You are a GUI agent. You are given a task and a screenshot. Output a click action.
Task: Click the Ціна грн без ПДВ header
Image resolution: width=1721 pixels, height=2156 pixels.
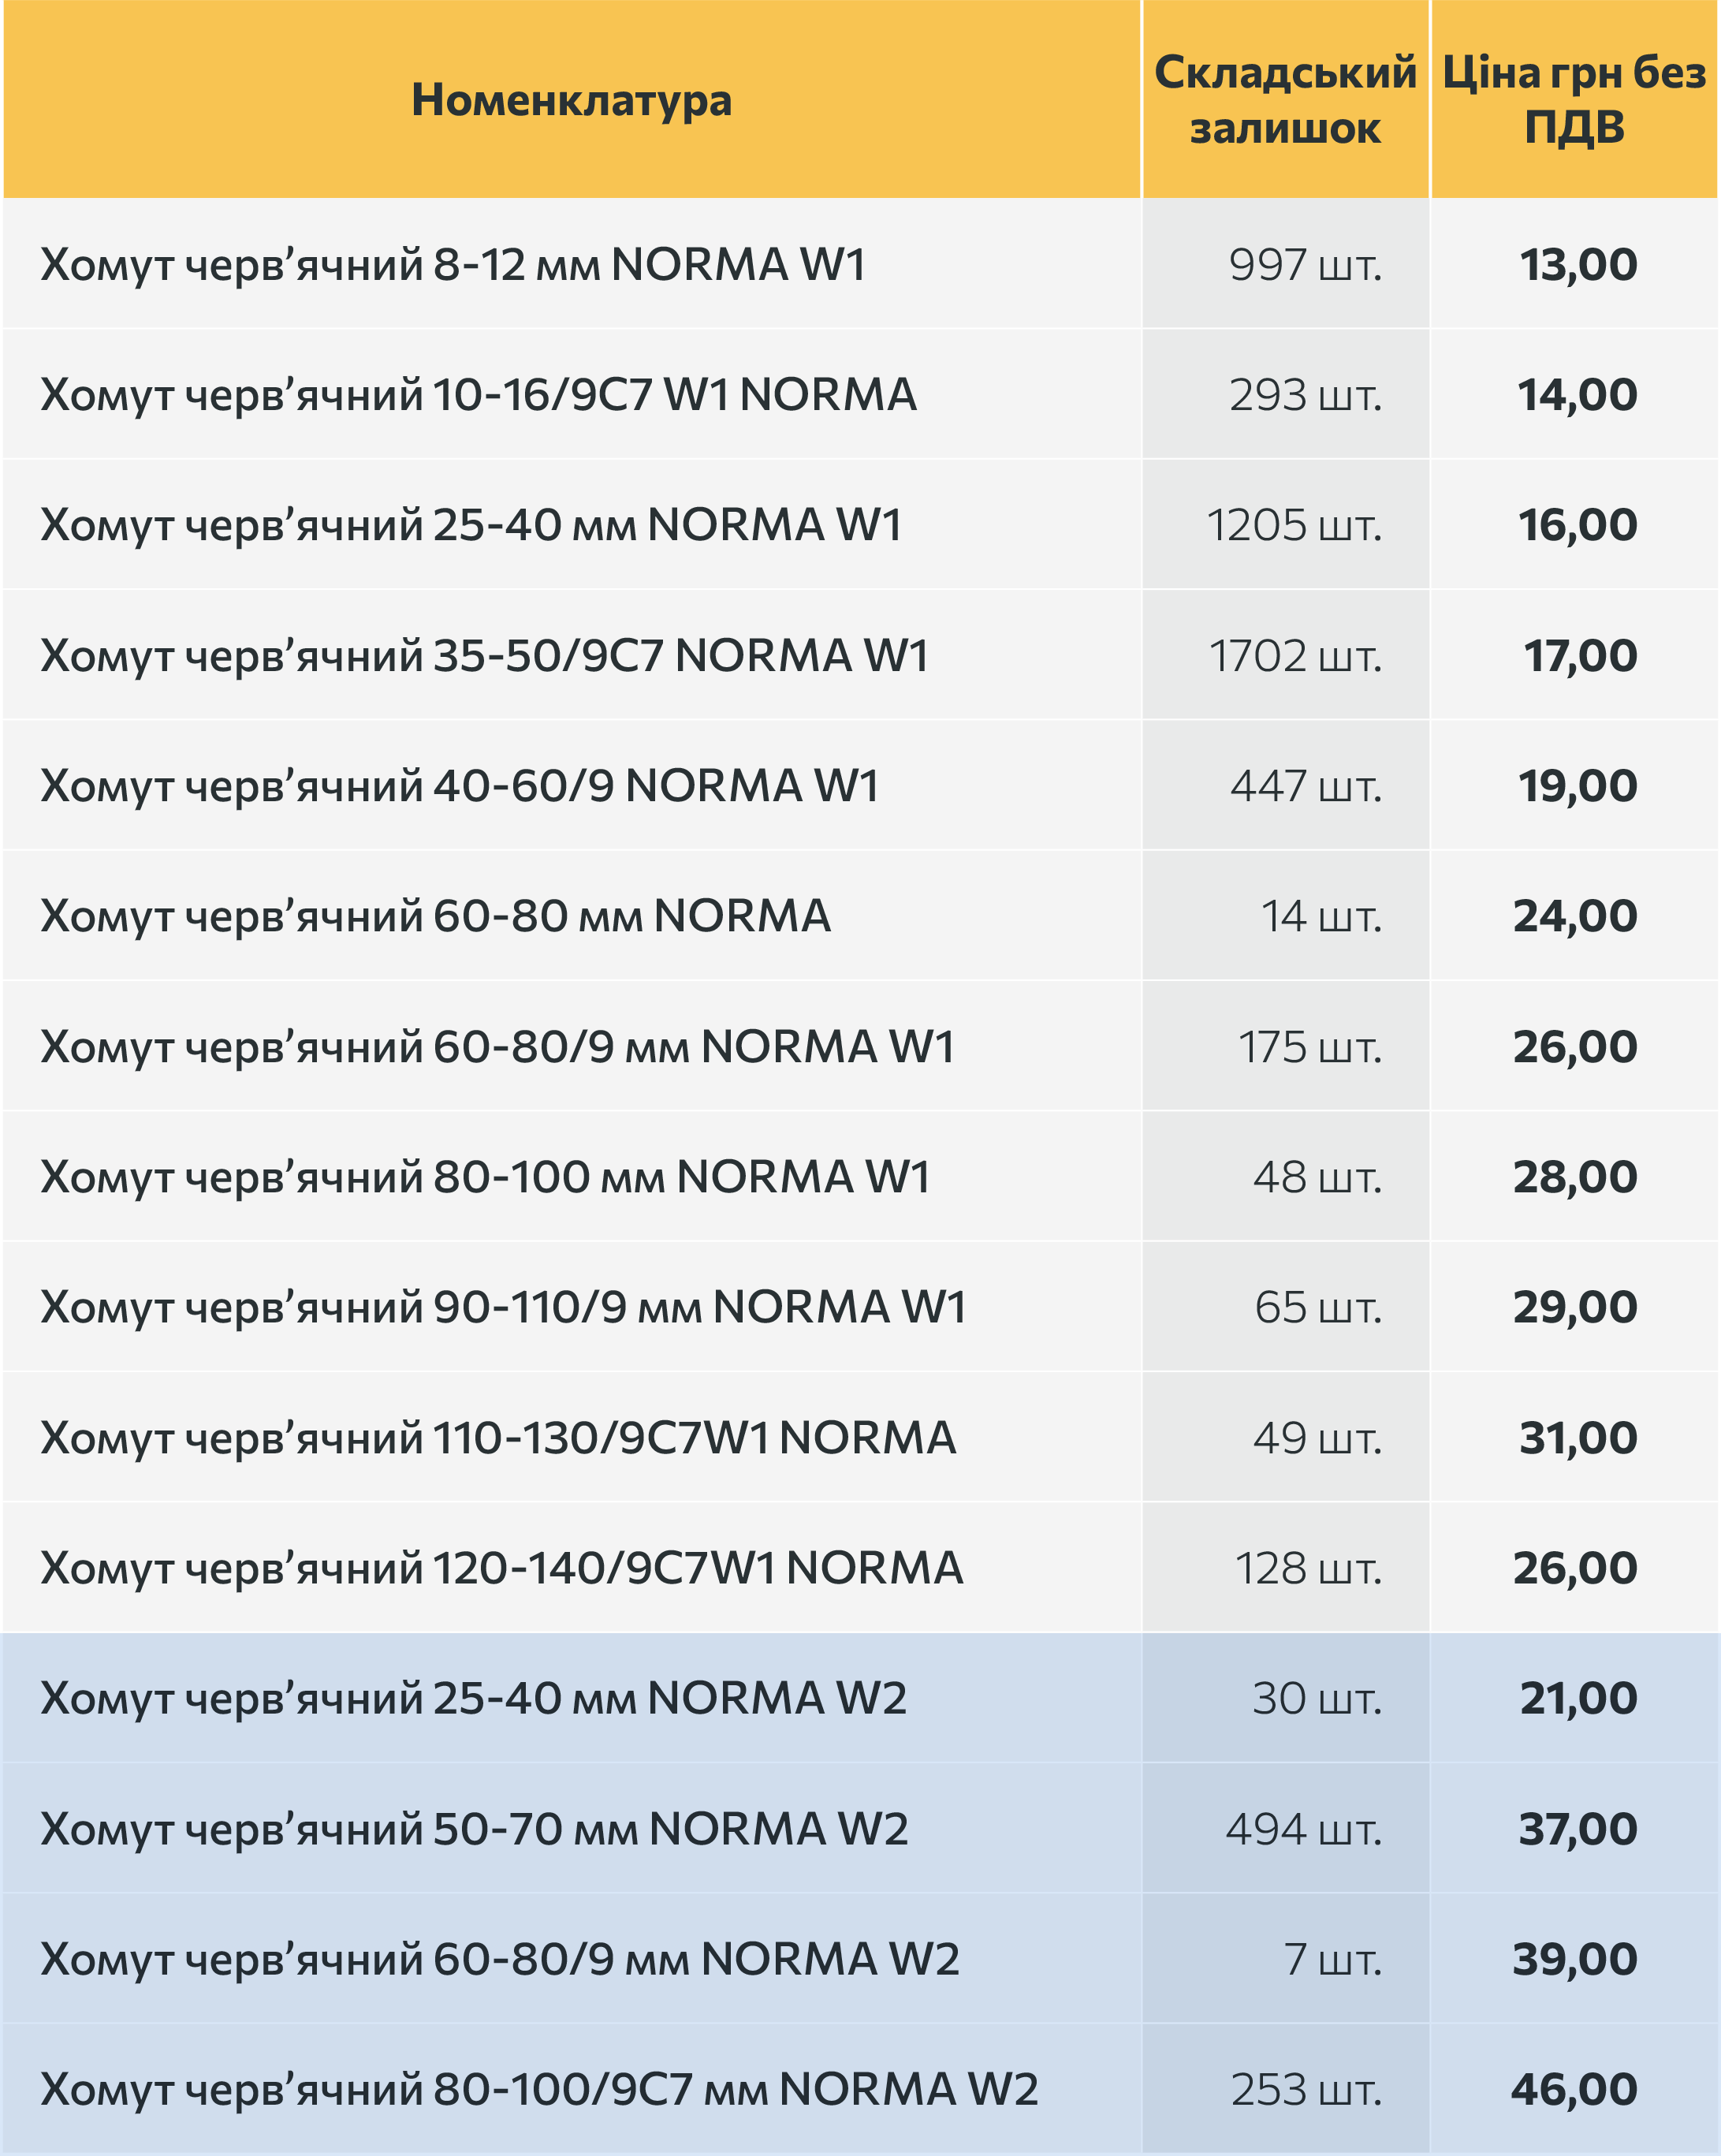(x=1575, y=99)
